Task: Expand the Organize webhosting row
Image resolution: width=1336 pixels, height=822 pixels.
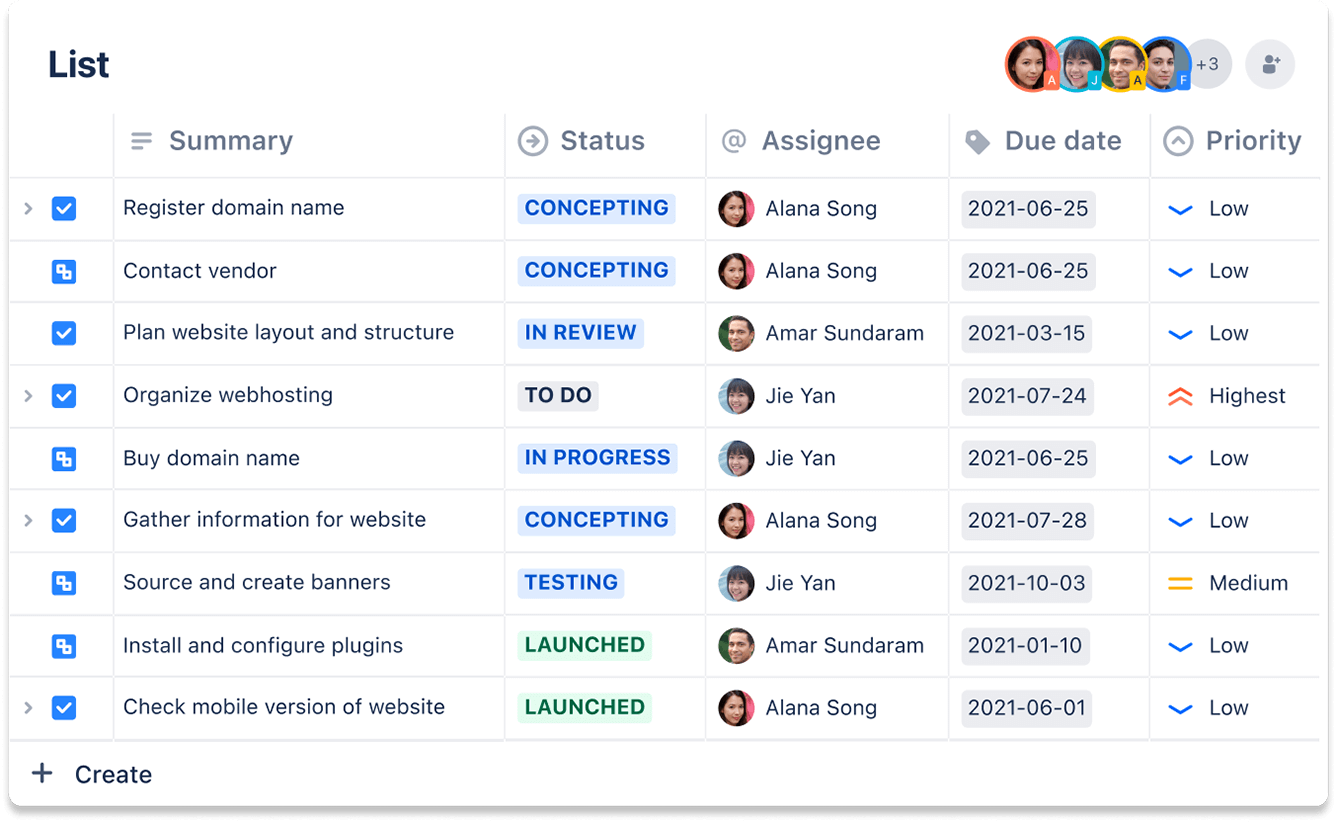Action: (28, 396)
